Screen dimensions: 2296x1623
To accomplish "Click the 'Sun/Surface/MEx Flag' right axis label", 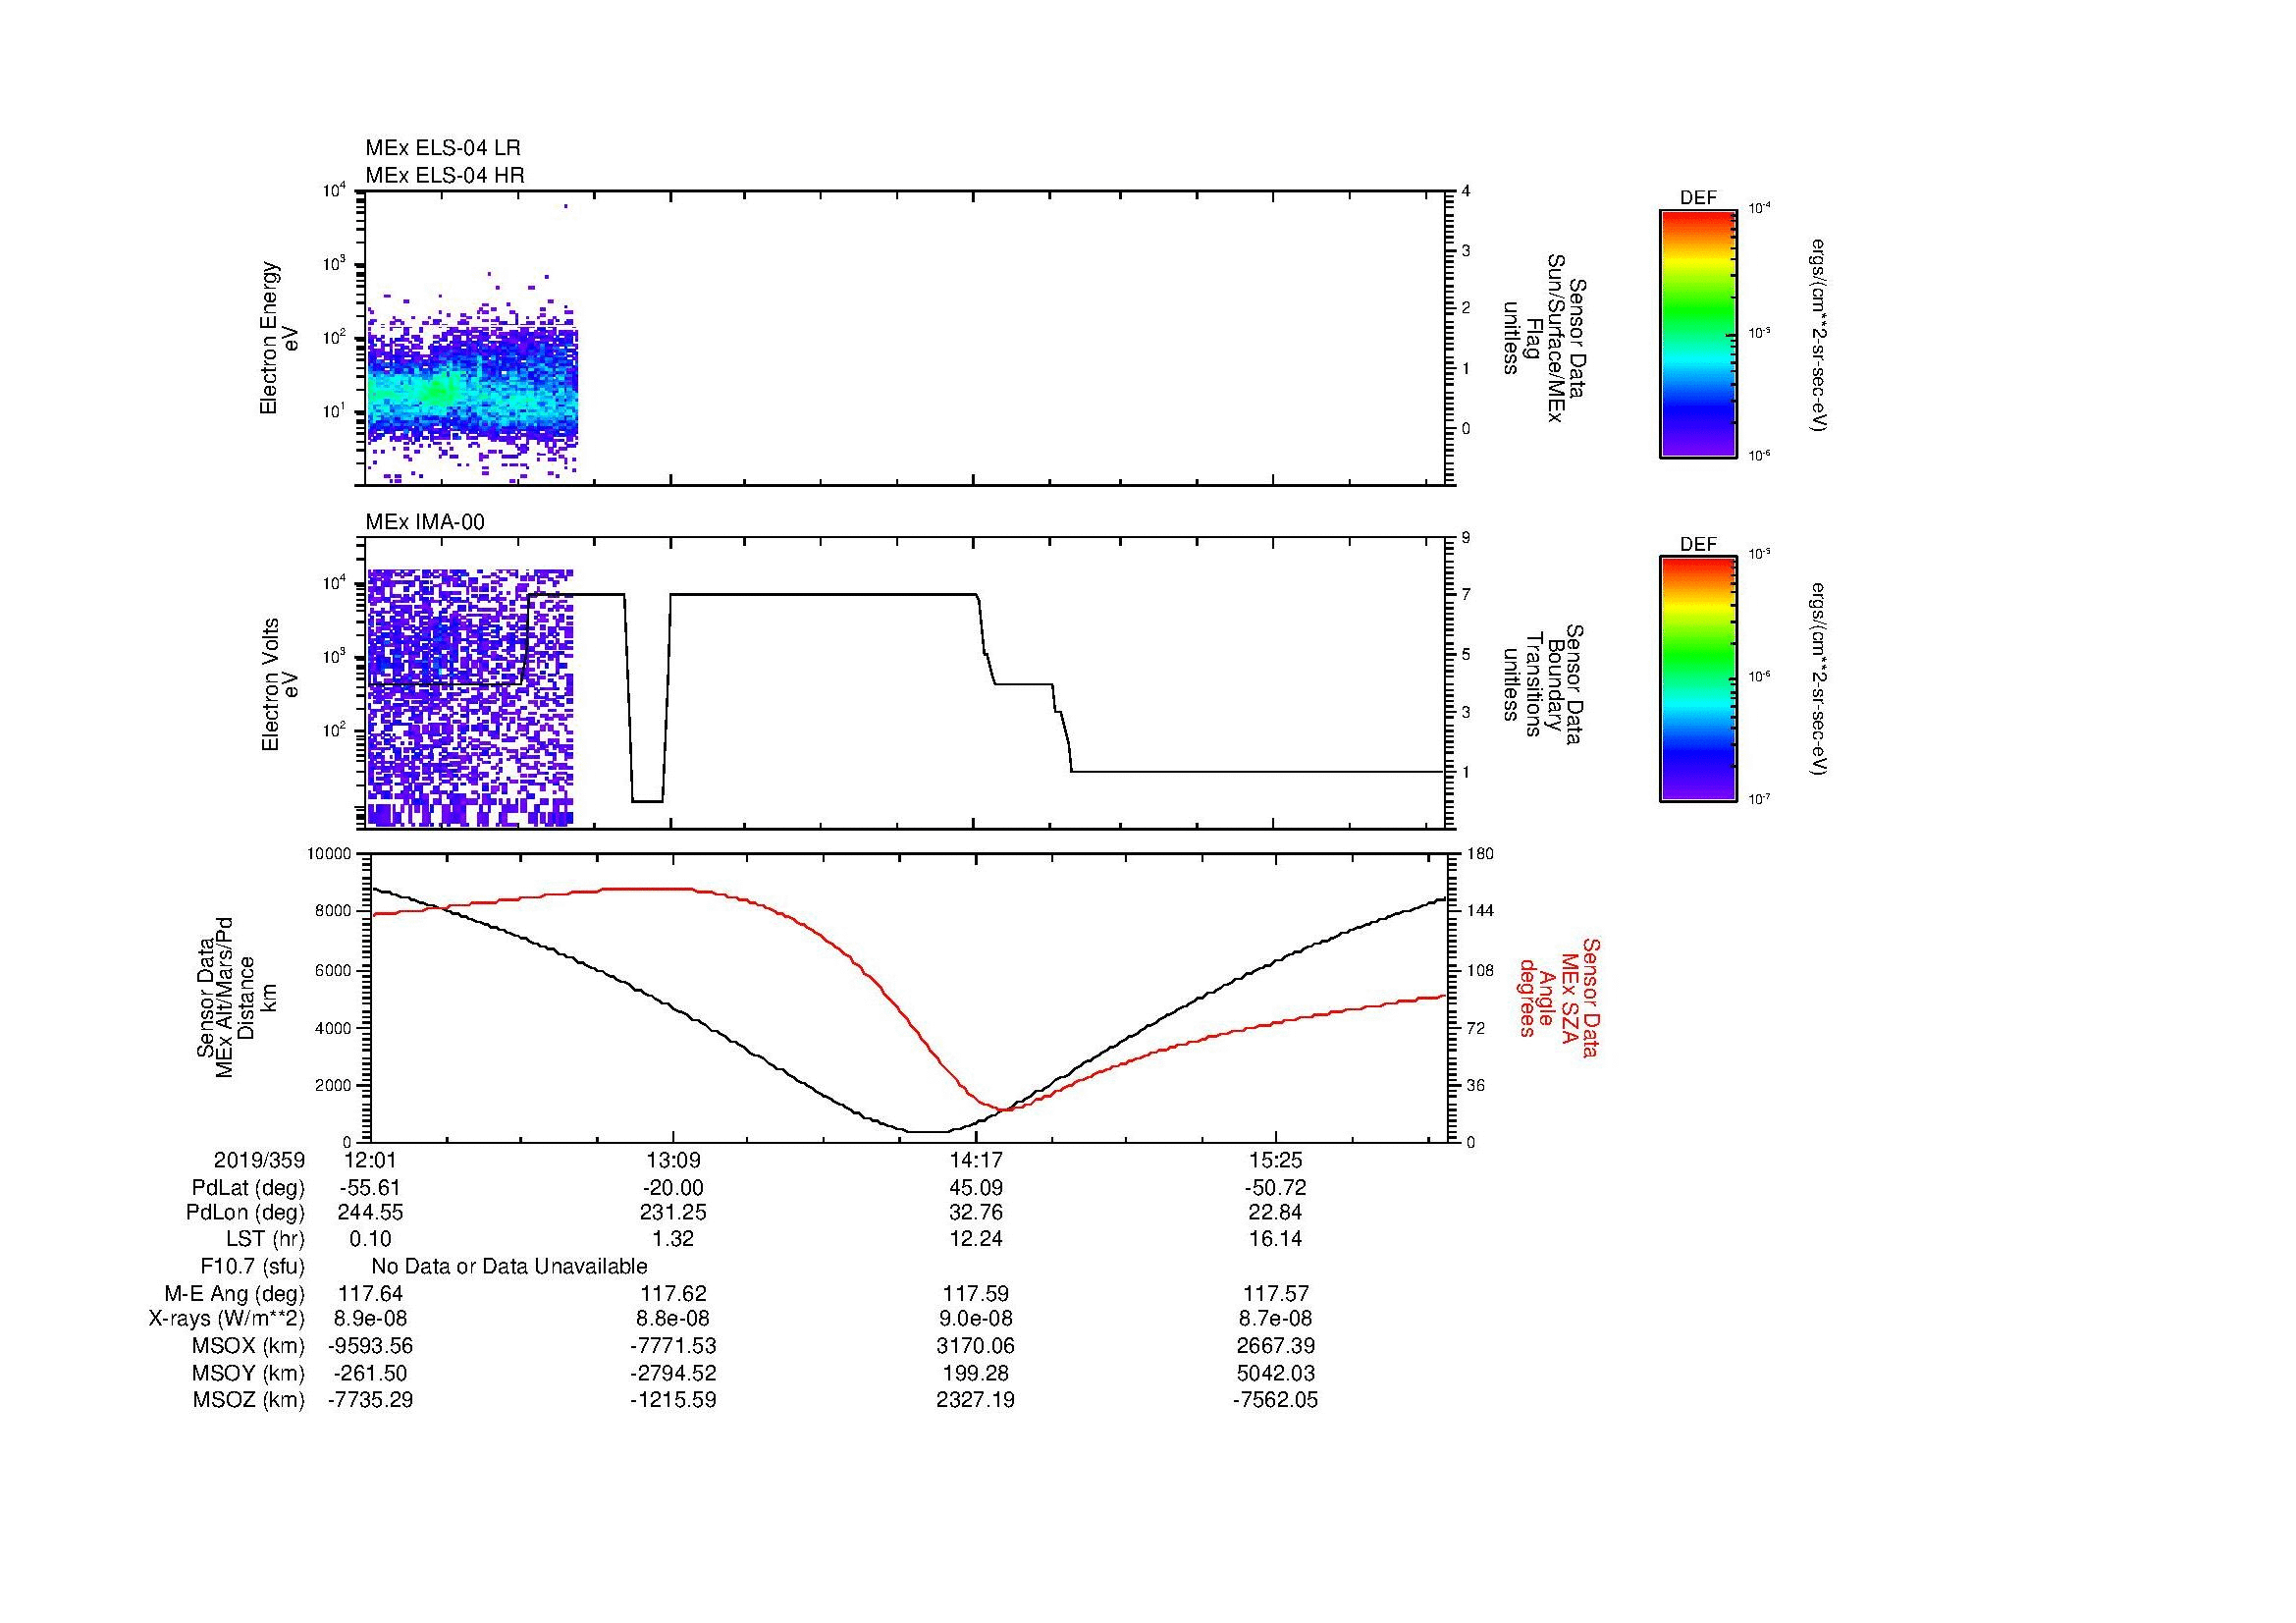I will pyautogui.click(x=1546, y=339).
